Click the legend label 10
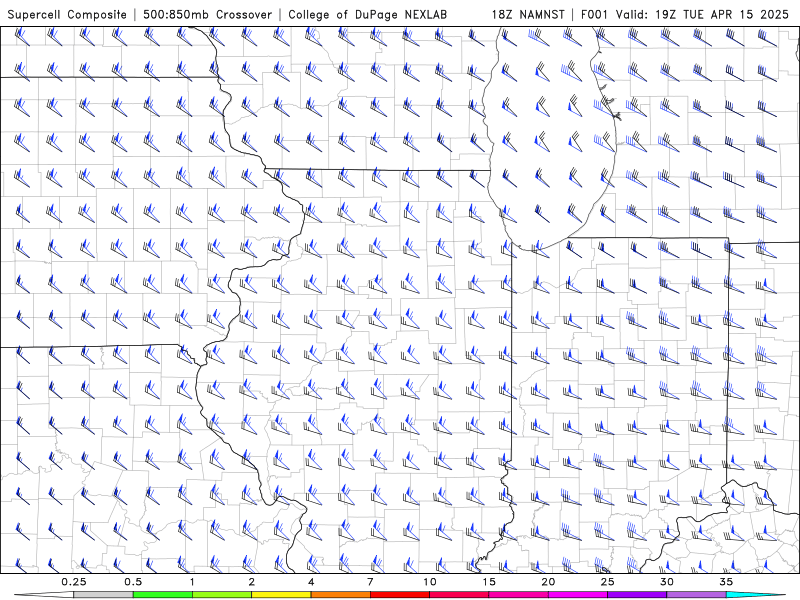The image size is (800, 600). 430,582
